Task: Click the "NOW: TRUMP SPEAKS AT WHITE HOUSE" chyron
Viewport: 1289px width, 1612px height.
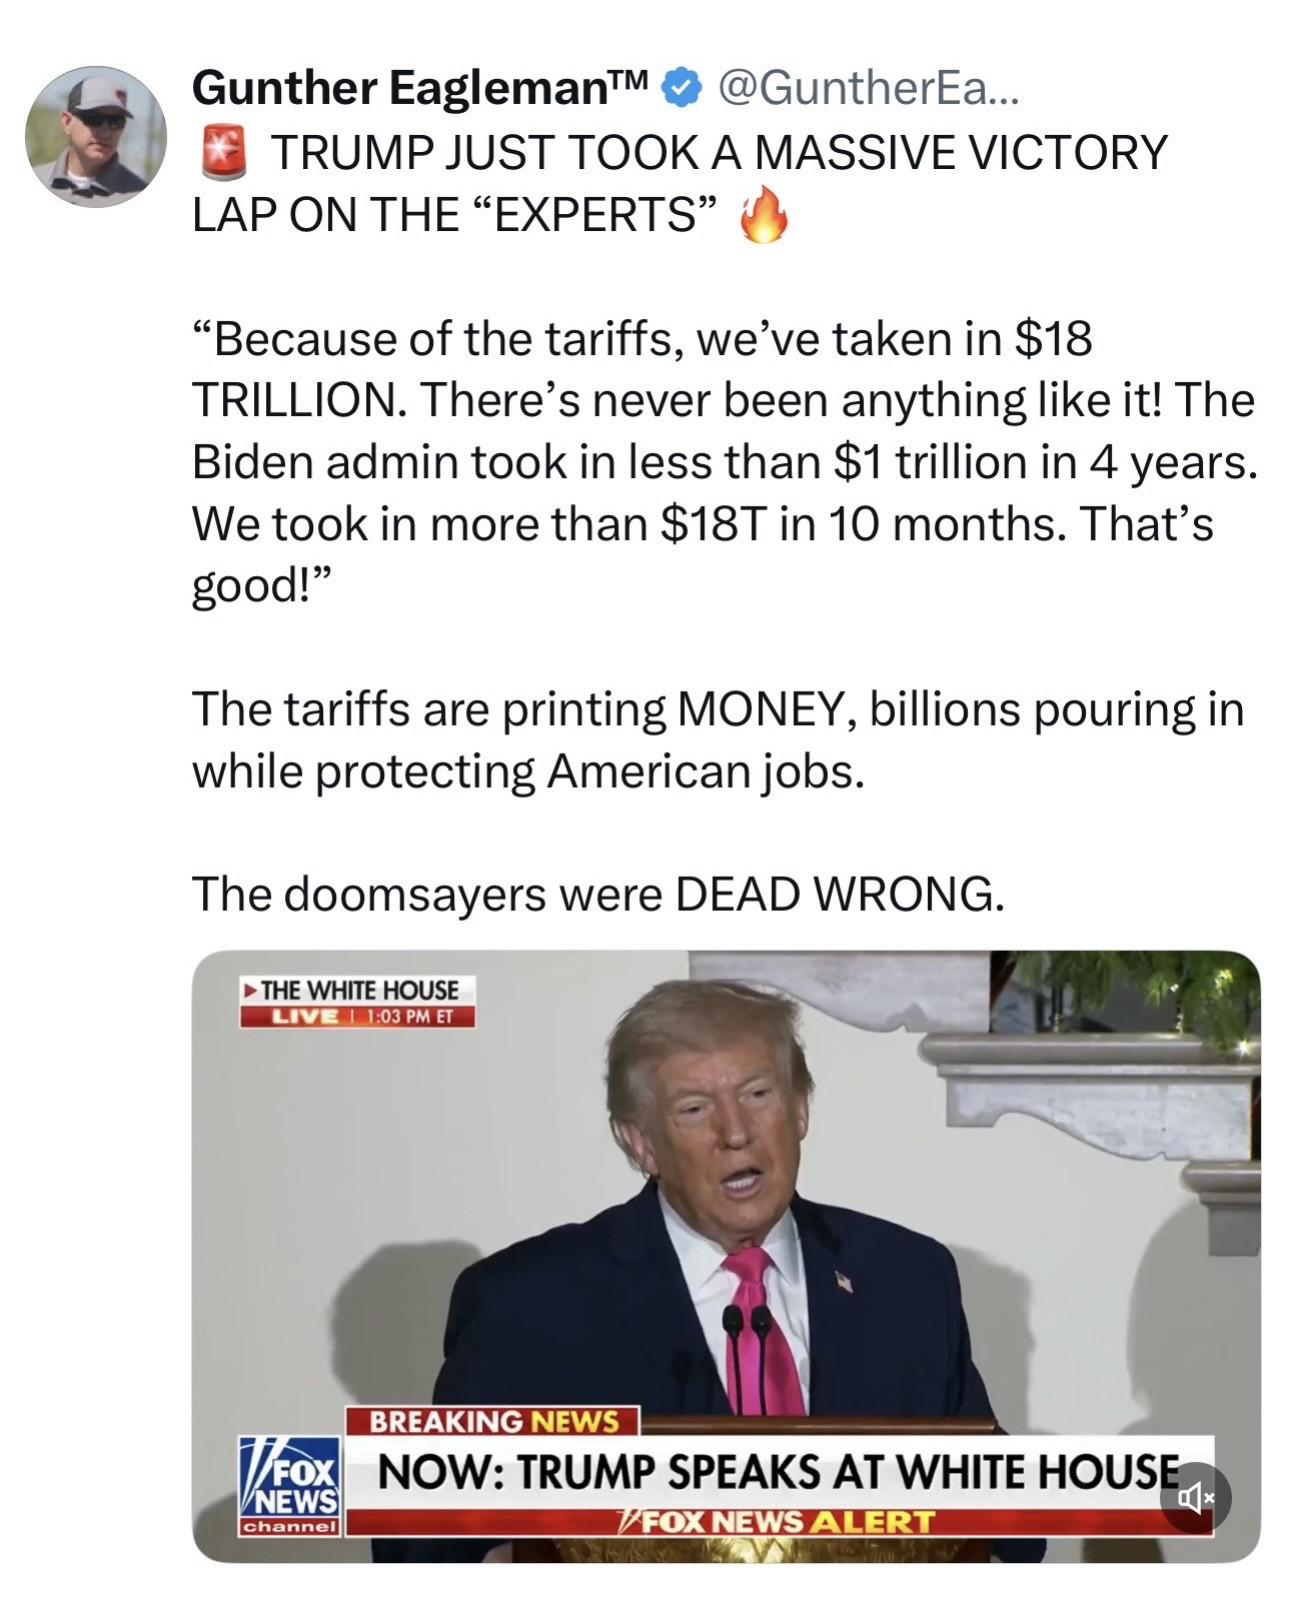Action: coord(779,1472)
